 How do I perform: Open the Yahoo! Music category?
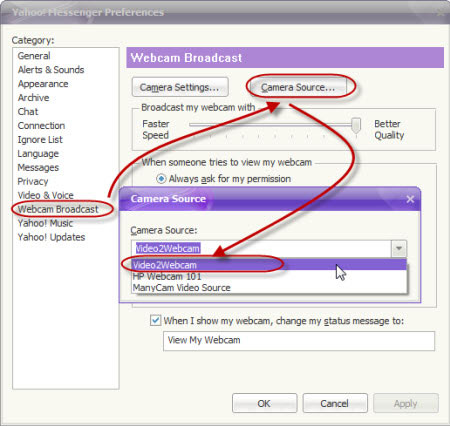tap(45, 223)
